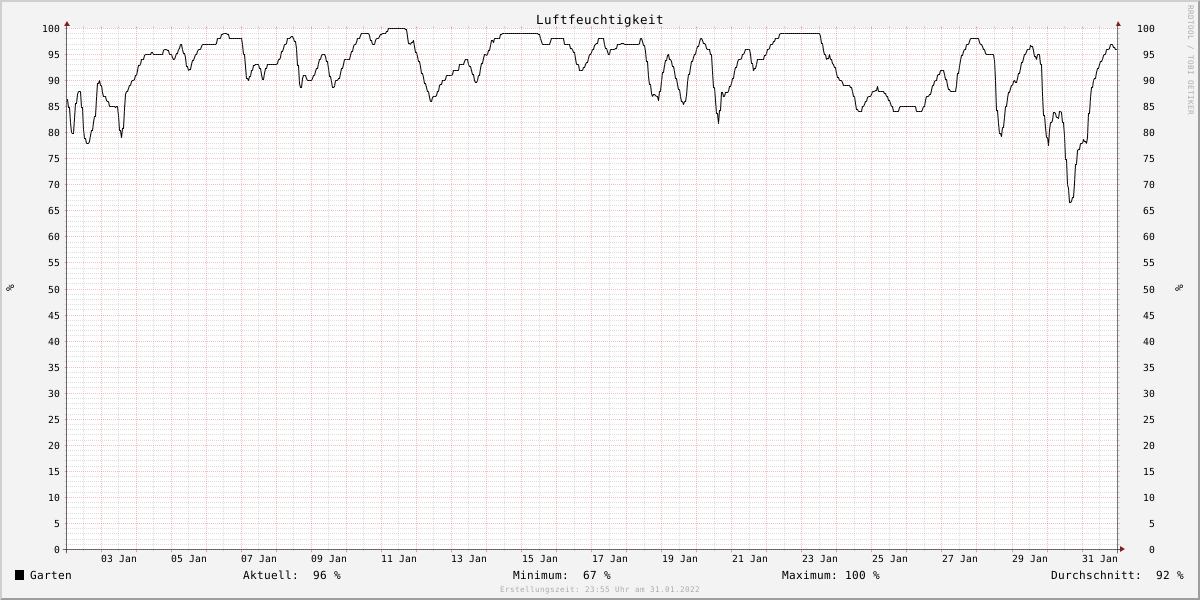Viewport: 1200px width, 600px height.
Task: Click the black Garten legend color square
Action: pos(19,575)
